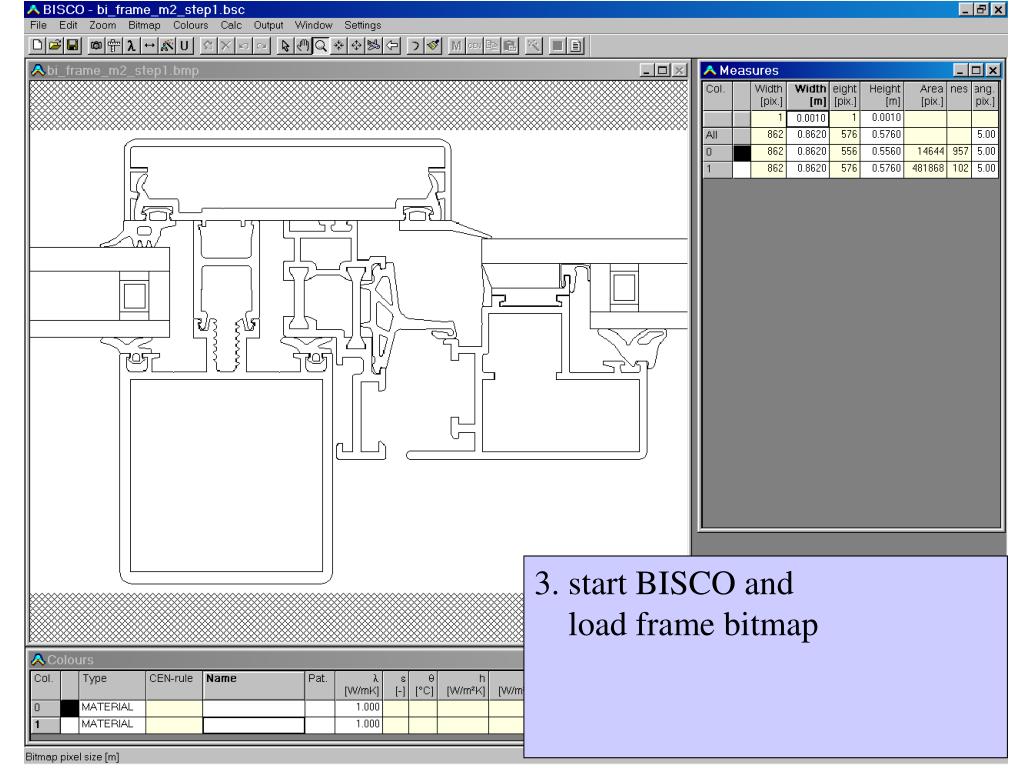This screenshot has width=1024, height=768.
Task: Click the lambda value 1.000 for colour 1
Action: coord(358,724)
